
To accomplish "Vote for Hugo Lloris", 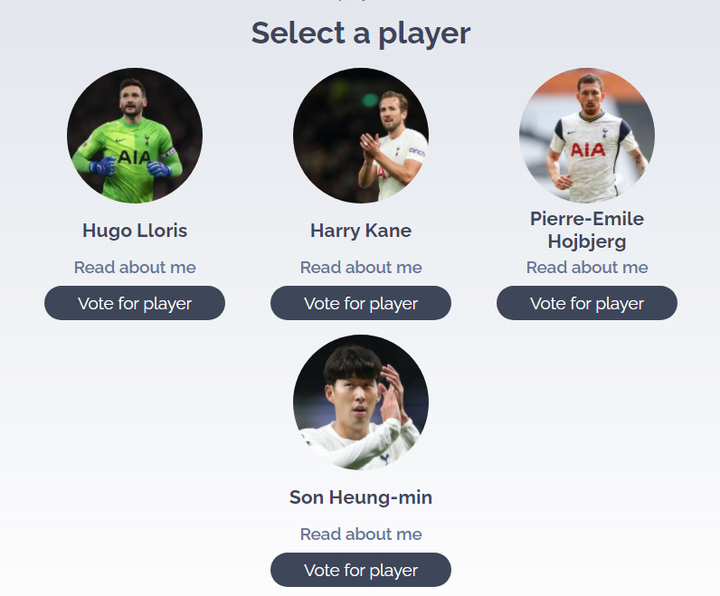I will point(135,303).
